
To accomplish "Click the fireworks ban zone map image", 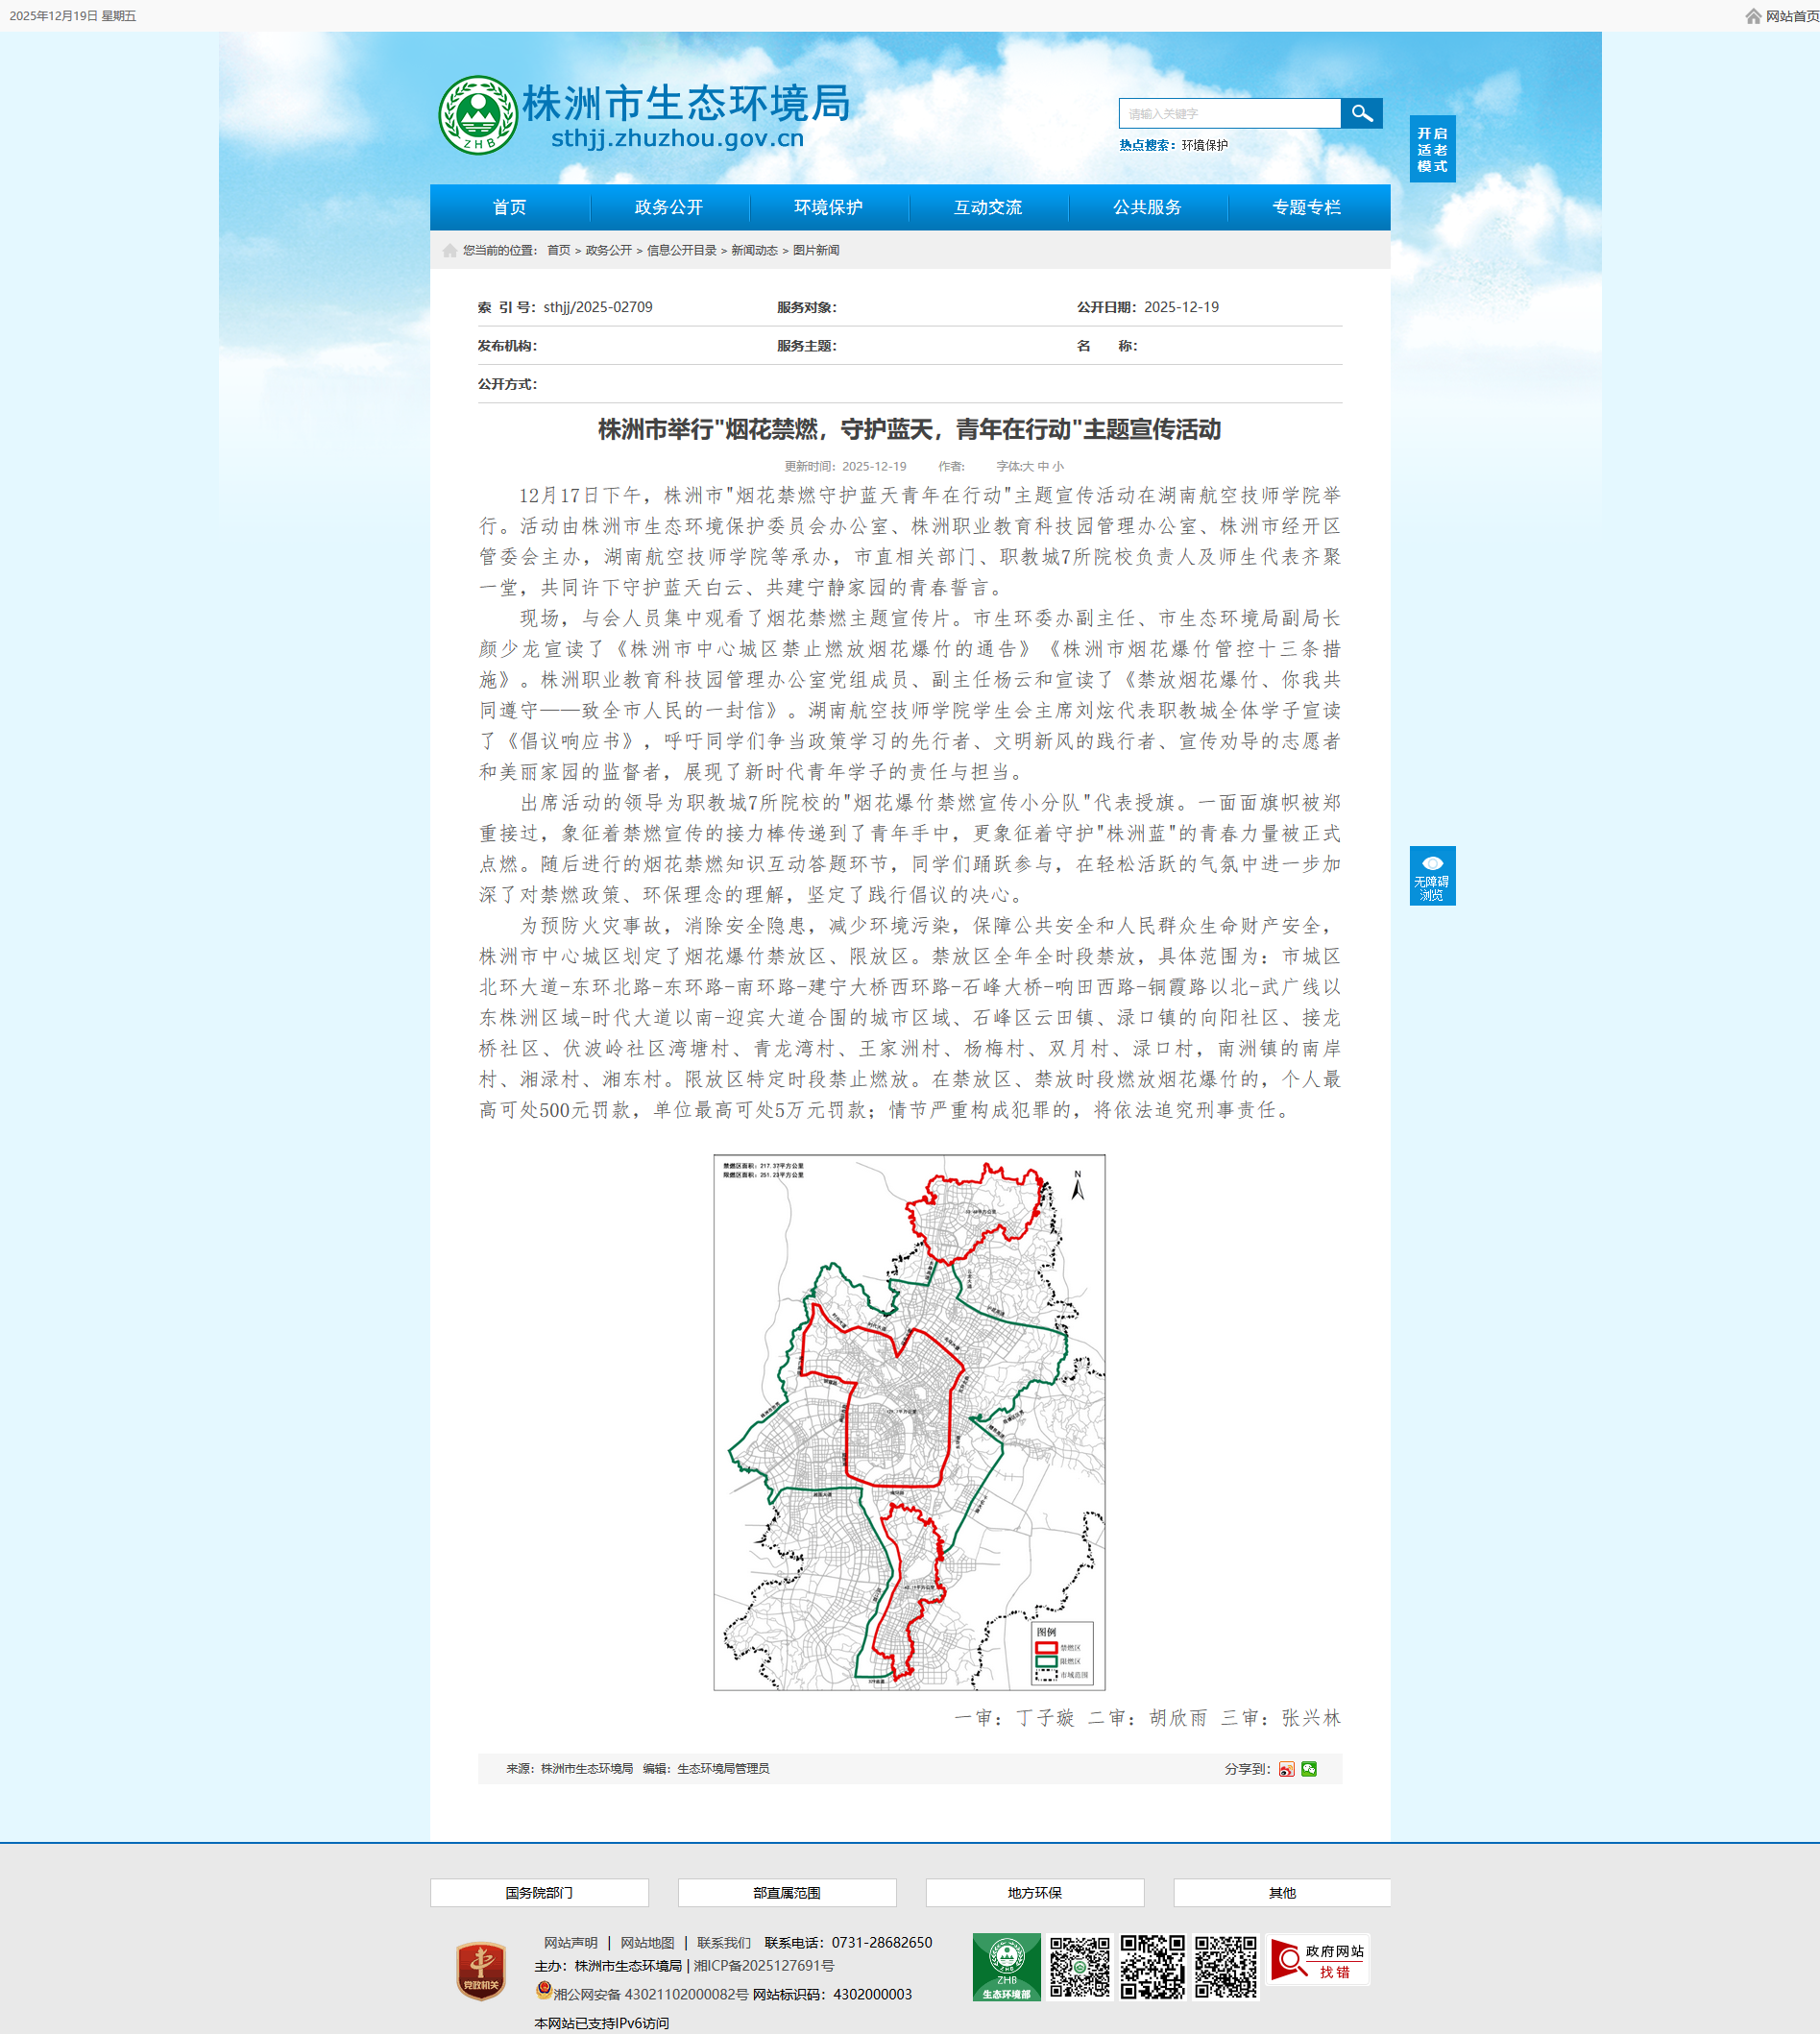I will [909, 1422].
